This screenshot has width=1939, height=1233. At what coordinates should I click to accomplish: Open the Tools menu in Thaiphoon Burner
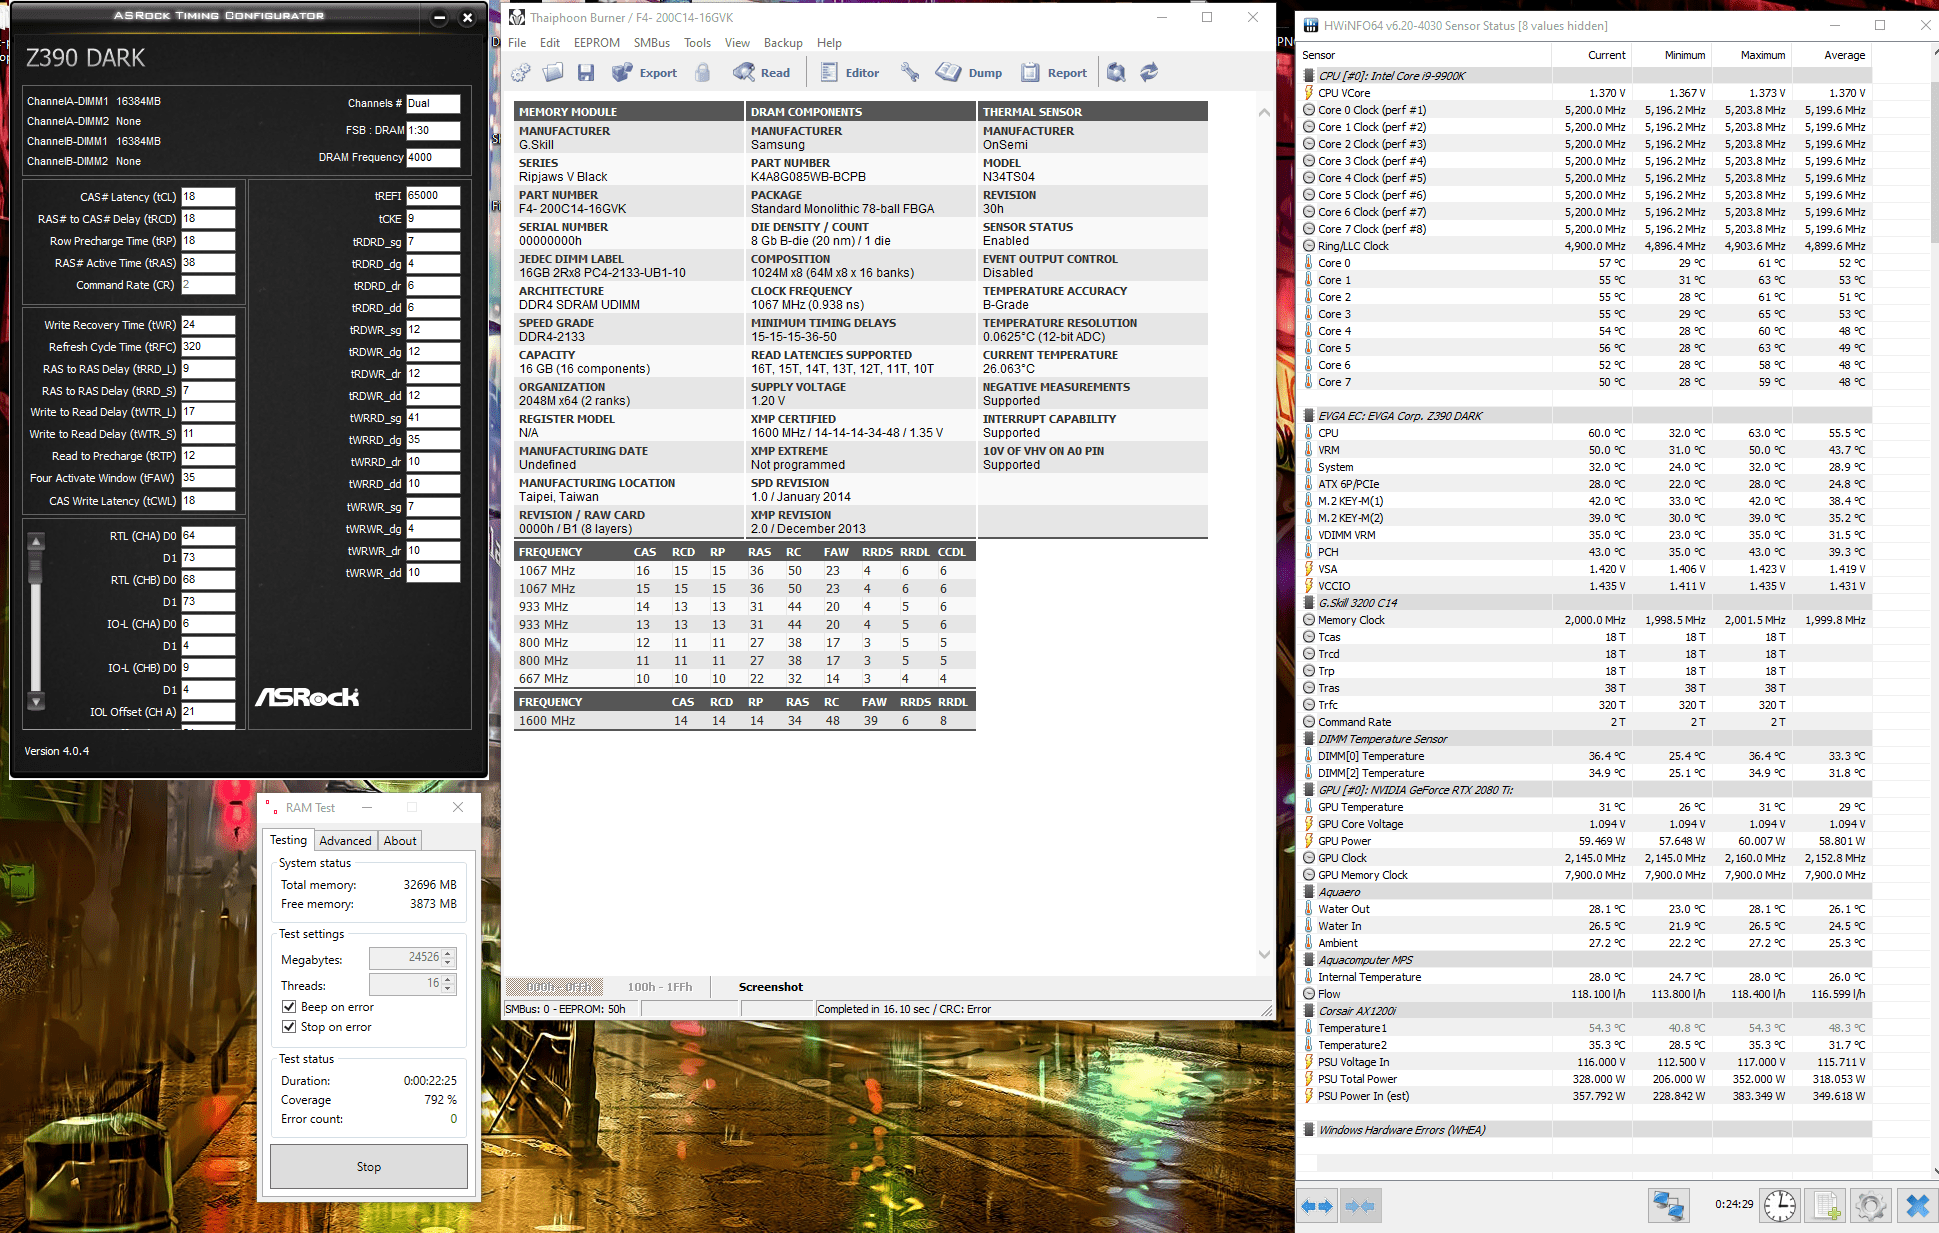[697, 43]
